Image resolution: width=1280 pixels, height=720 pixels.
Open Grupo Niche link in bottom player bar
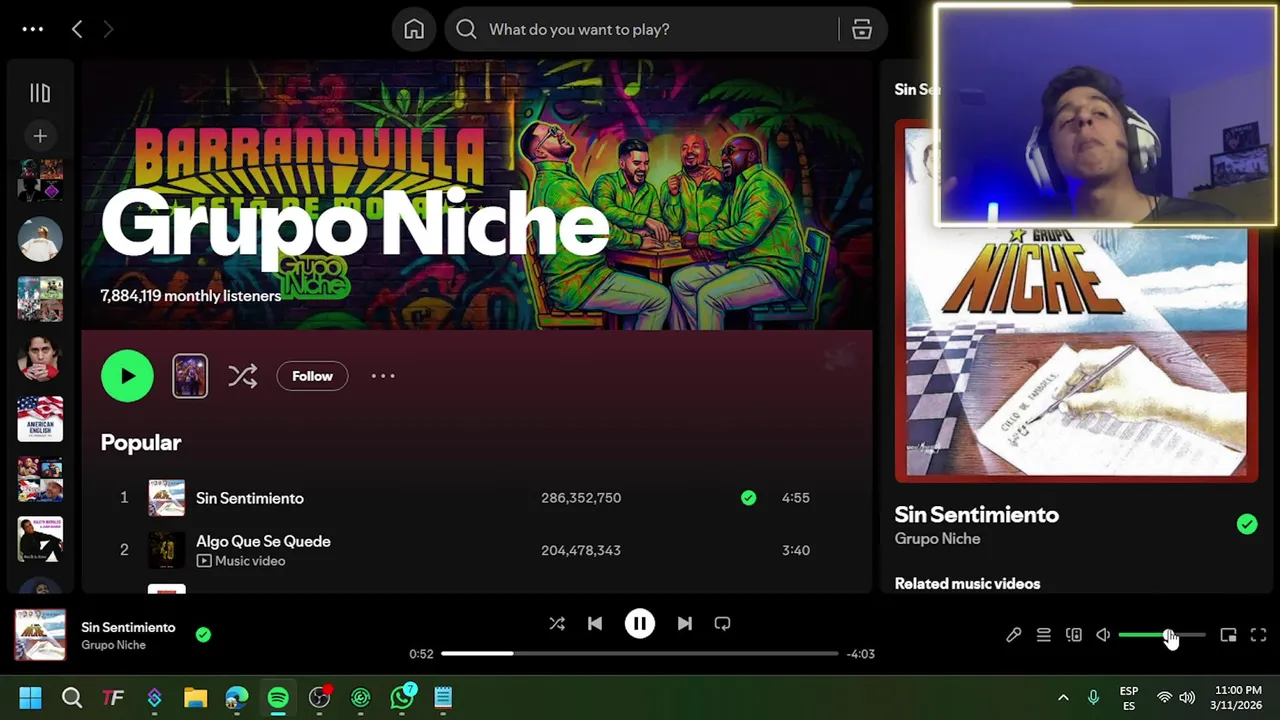[x=113, y=645]
